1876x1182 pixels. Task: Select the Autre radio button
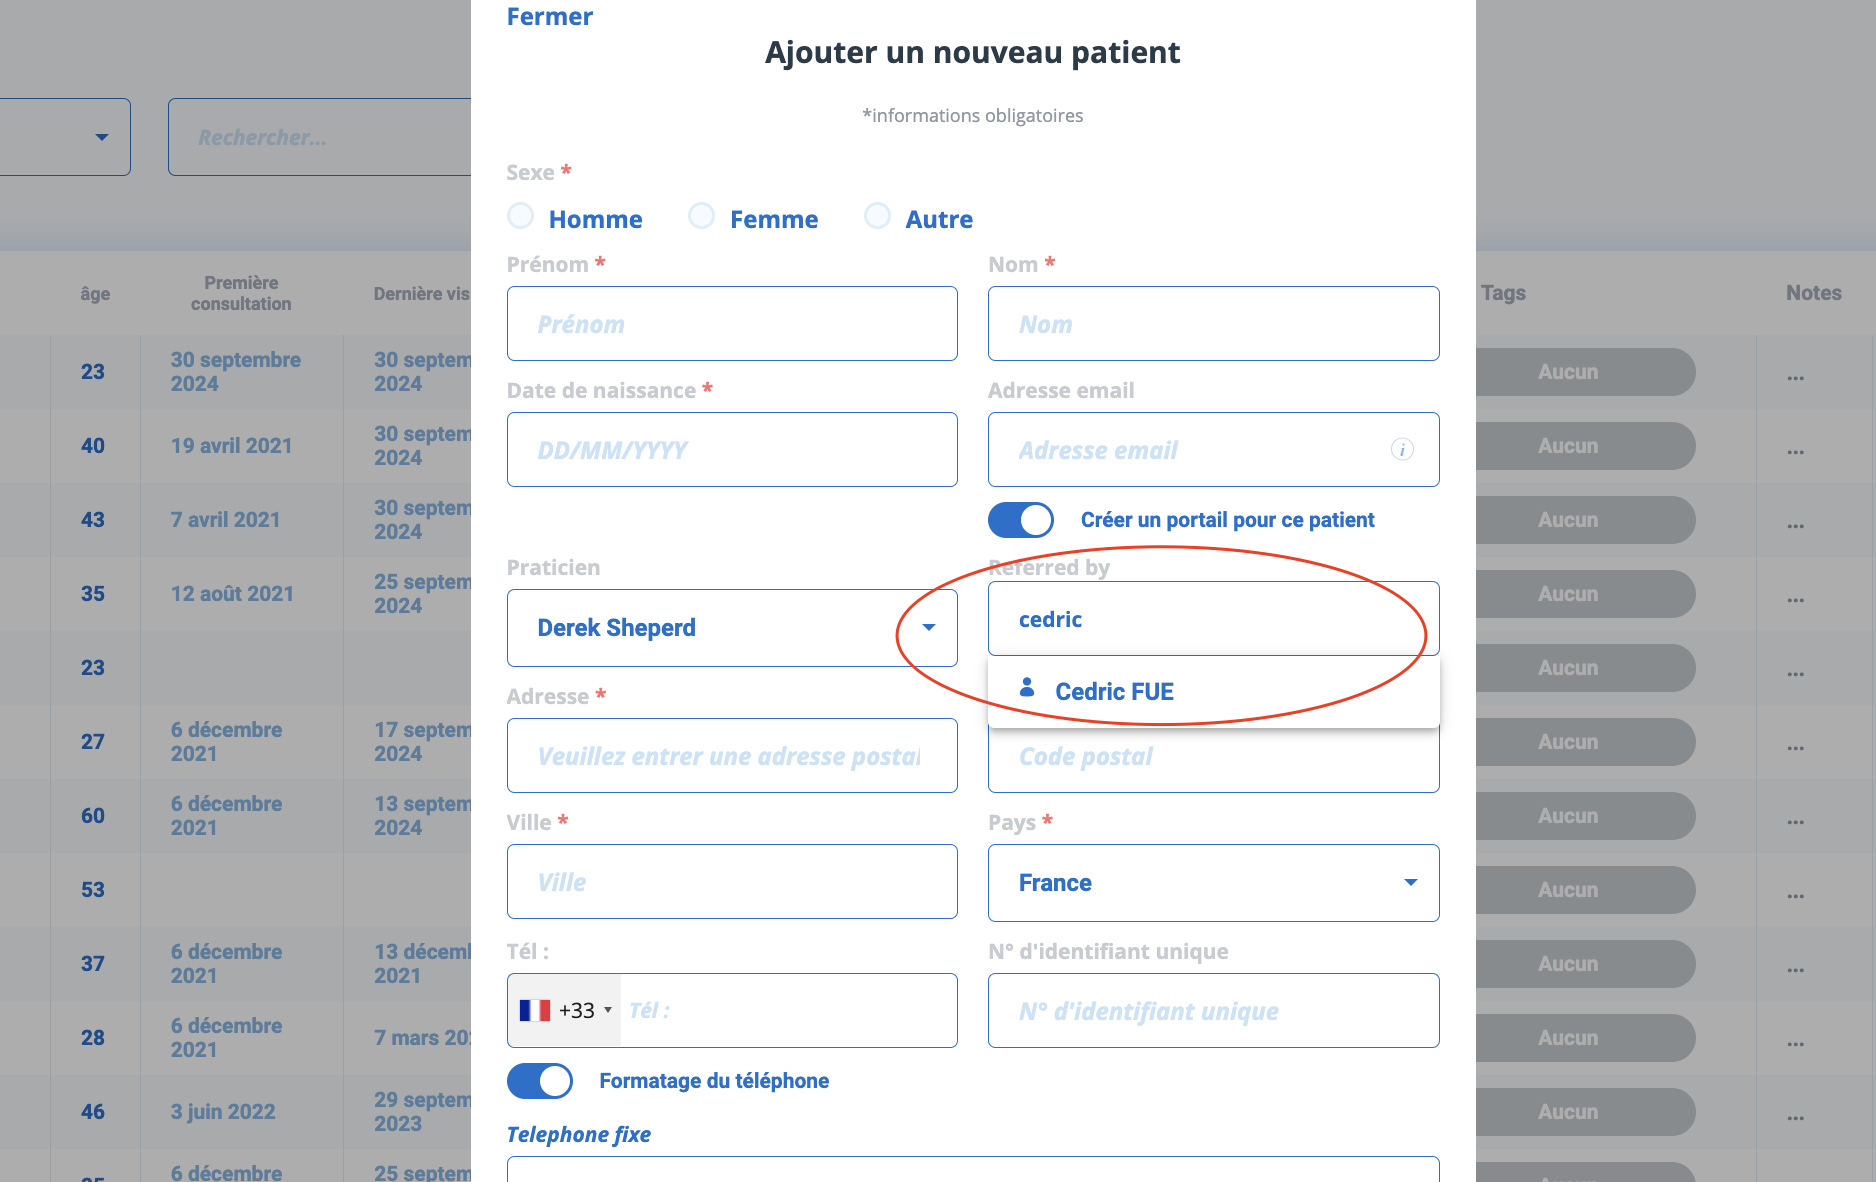(x=877, y=216)
